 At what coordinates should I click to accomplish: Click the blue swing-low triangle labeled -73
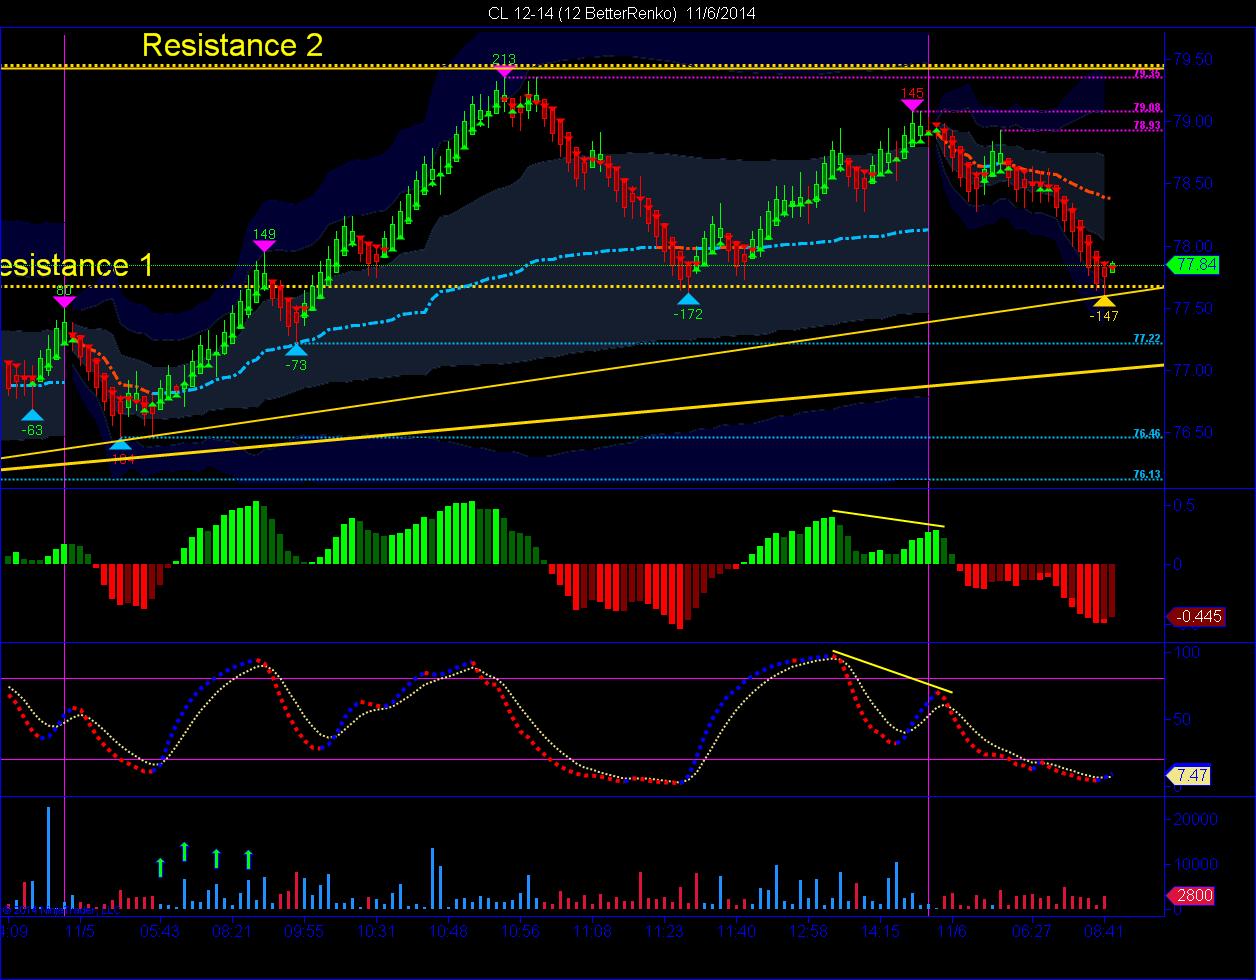tap(296, 349)
